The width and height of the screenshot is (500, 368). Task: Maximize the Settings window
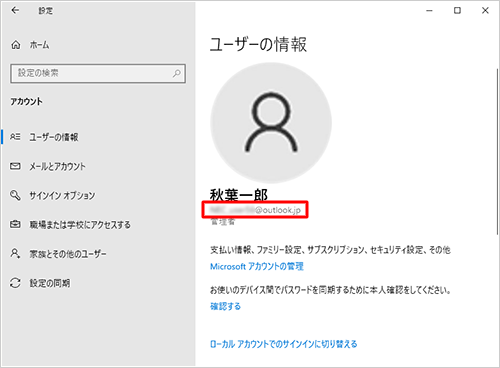coord(457,11)
